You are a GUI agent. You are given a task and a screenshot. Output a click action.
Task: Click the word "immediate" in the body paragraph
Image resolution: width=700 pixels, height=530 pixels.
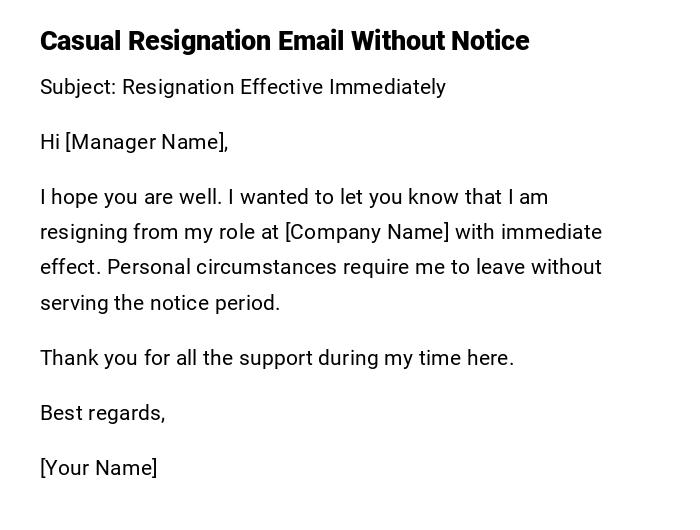(x=551, y=232)
